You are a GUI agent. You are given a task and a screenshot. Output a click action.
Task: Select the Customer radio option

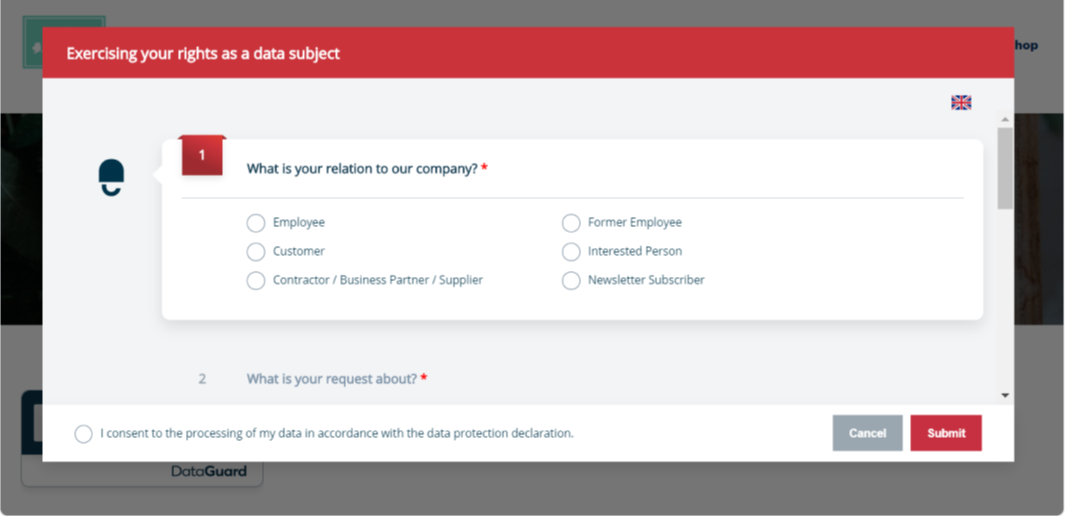pyautogui.click(x=255, y=252)
